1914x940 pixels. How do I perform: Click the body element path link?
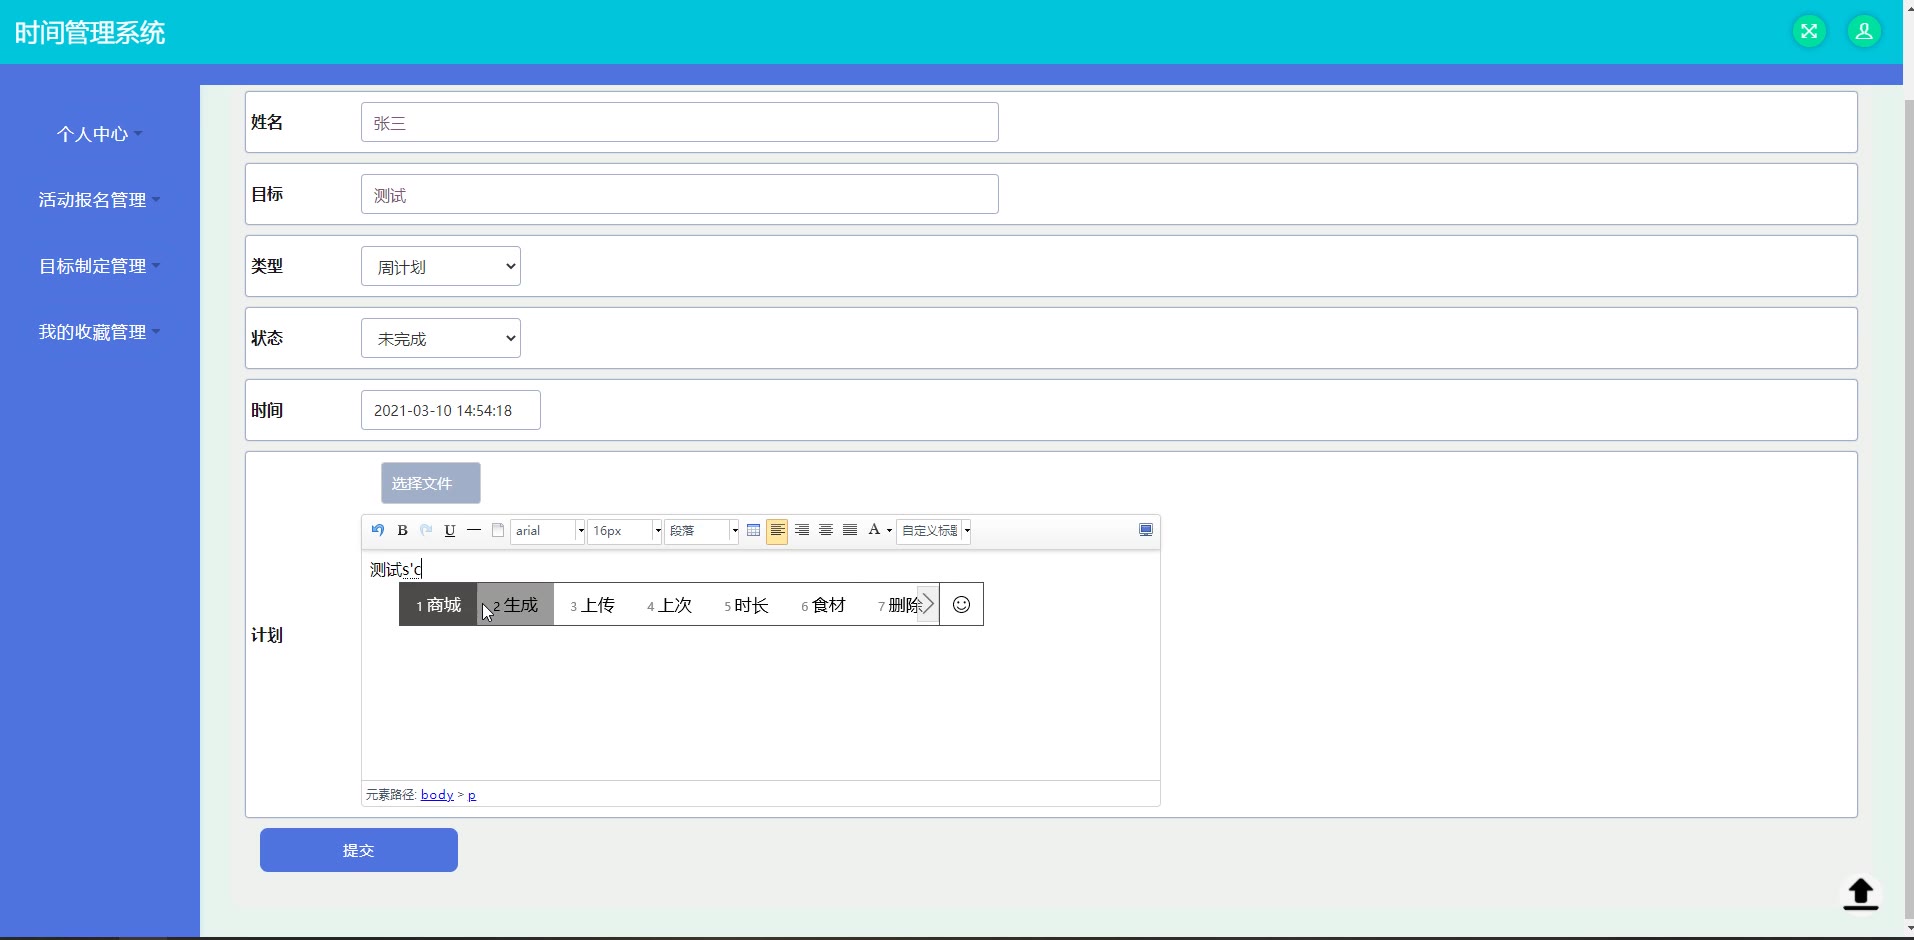[x=437, y=795]
